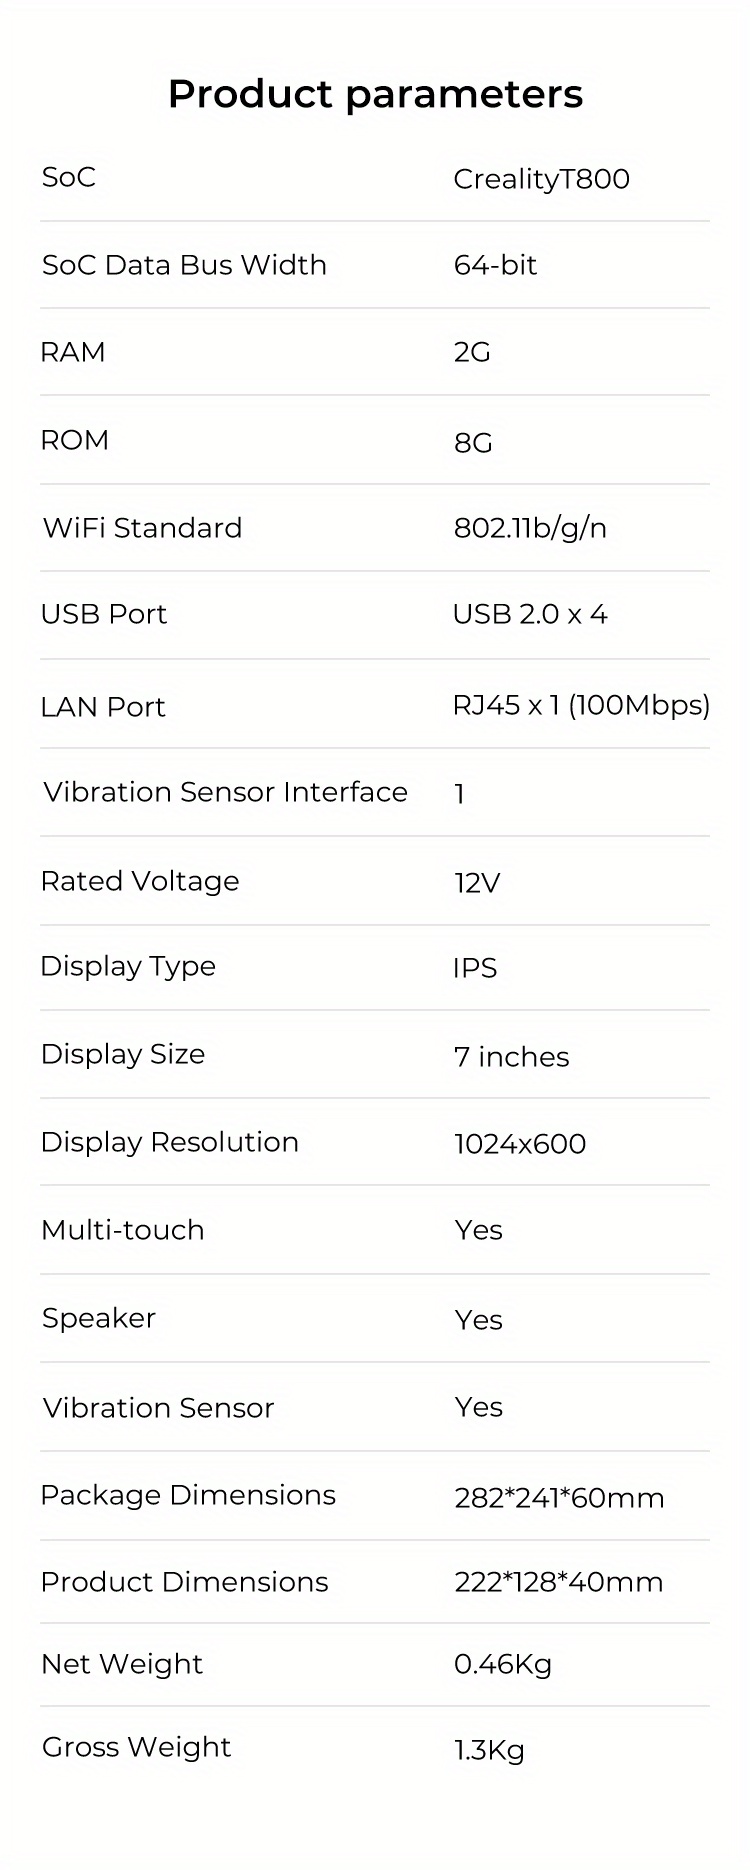Click the RJ45 x 1 (100Mbps) value
Image resolution: width=750 pixels, height=1870 pixels.
point(581,705)
